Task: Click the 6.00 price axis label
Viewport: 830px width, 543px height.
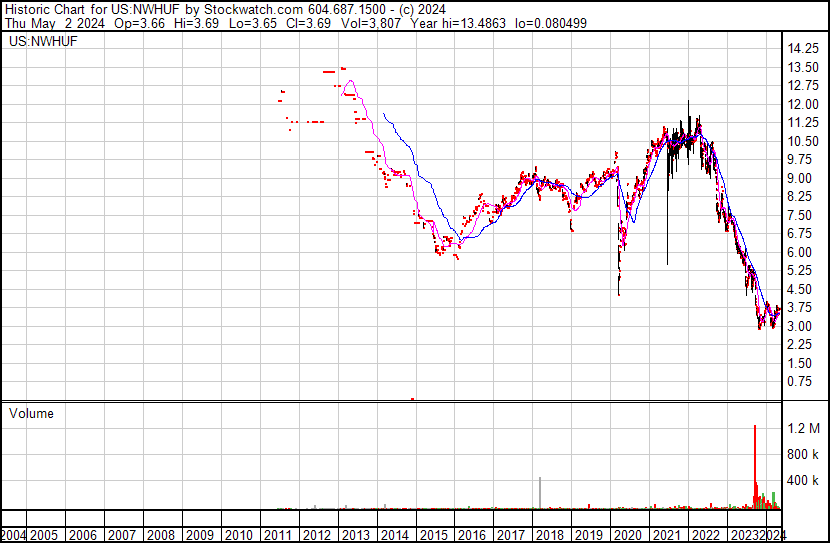Action: [799, 252]
